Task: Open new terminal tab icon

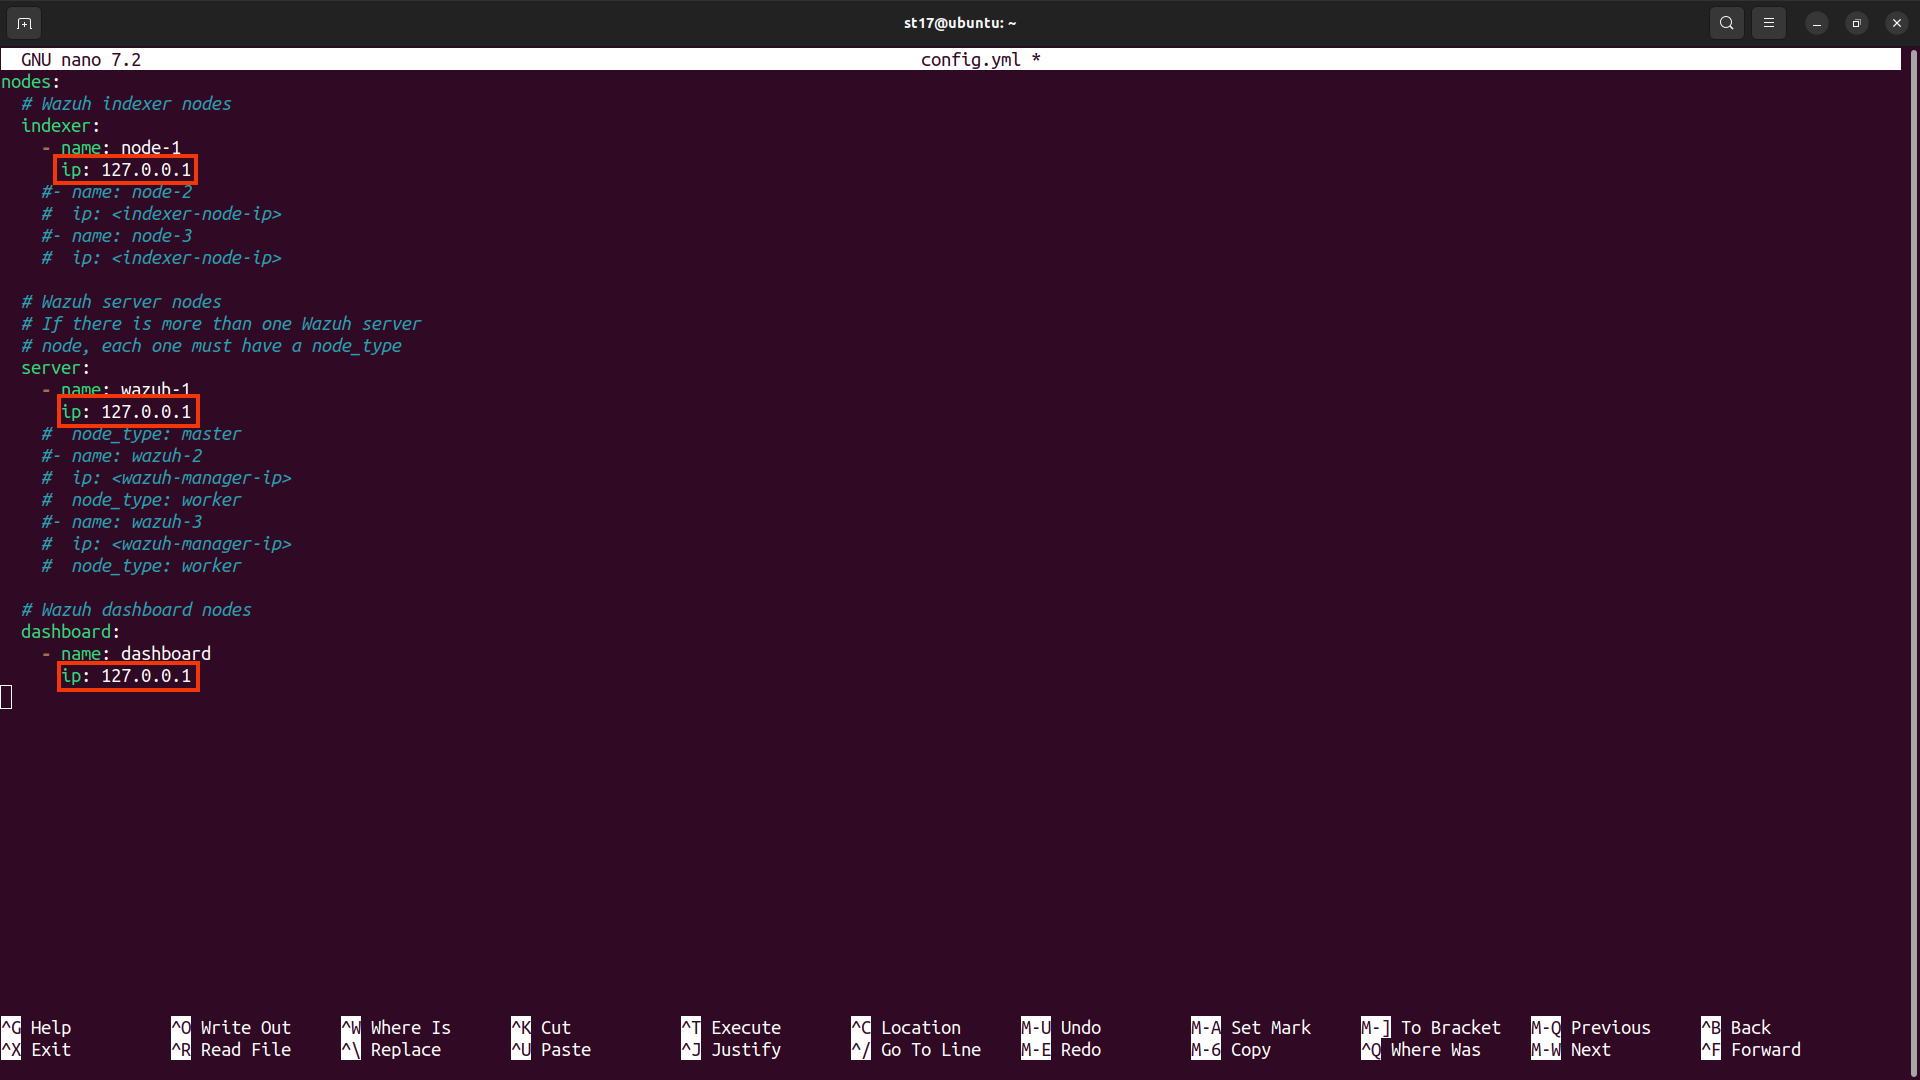Action: coord(24,23)
